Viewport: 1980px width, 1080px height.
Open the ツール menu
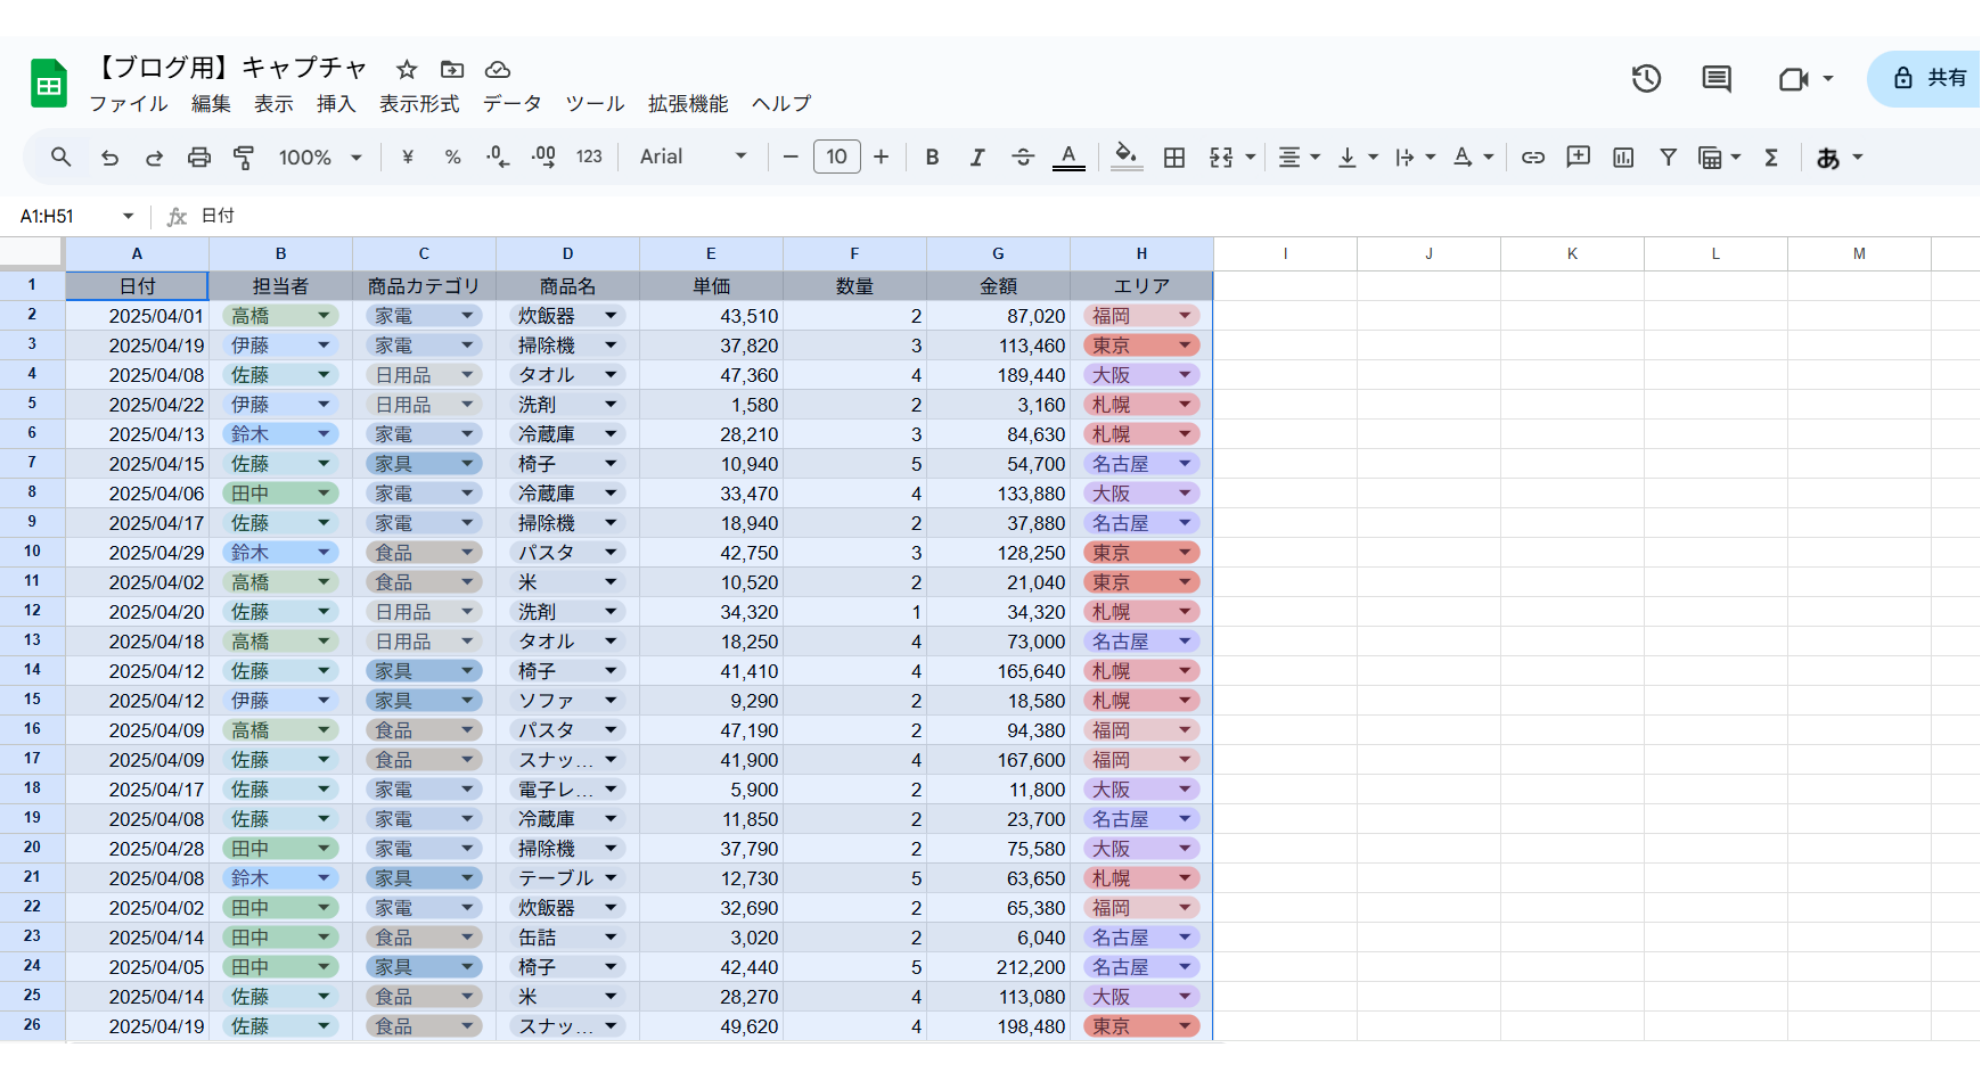point(595,104)
